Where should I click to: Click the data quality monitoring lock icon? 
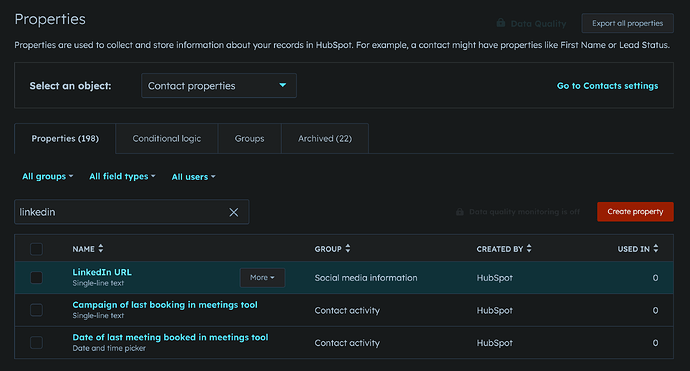tap(459, 212)
